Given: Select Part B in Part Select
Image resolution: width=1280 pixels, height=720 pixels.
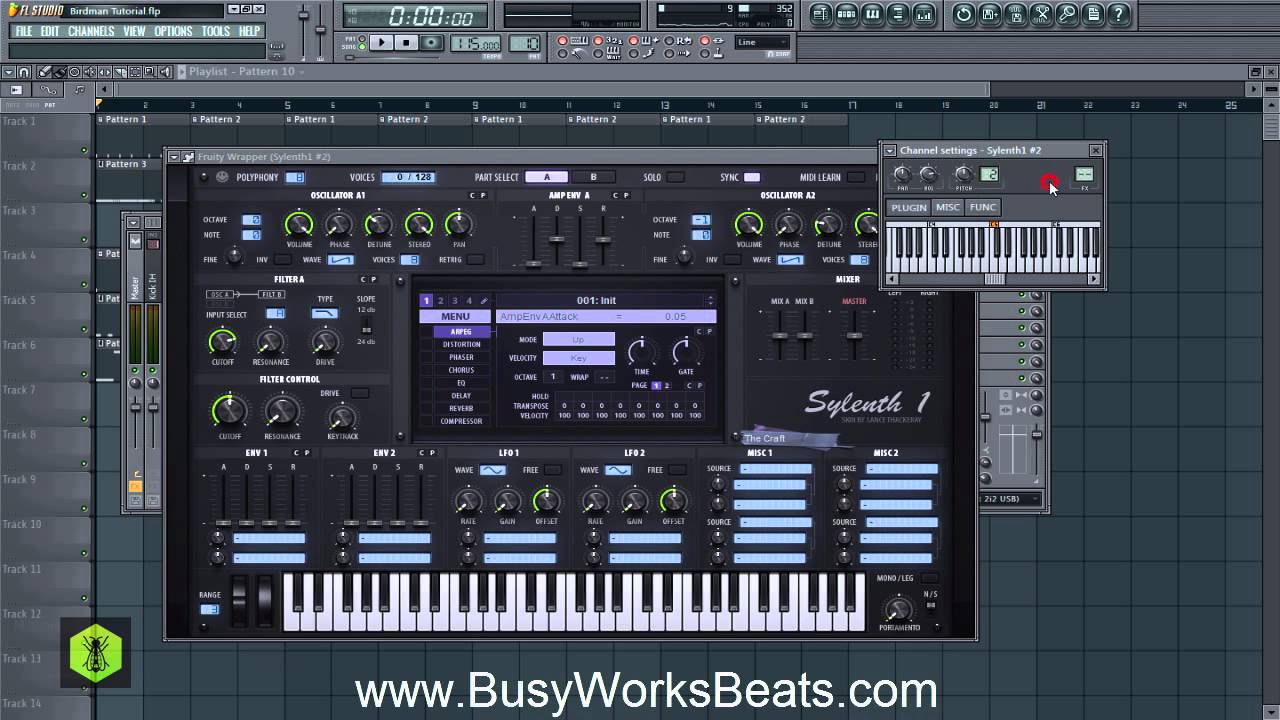Looking at the screenshot, I should [594, 177].
